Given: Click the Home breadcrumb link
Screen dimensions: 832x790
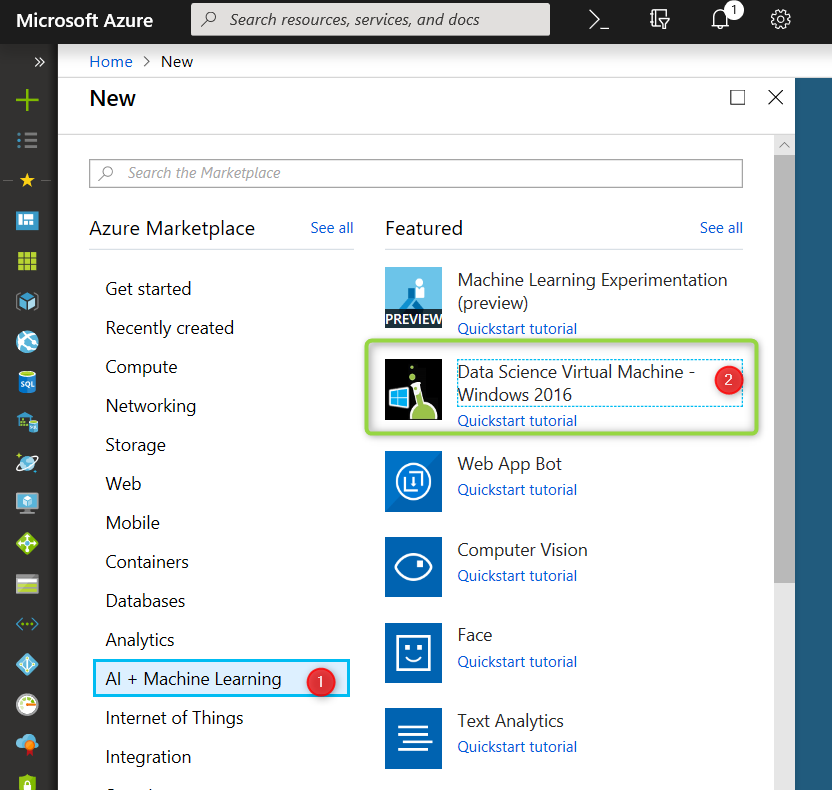Looking at the screenshot, I should pos(111,61).
